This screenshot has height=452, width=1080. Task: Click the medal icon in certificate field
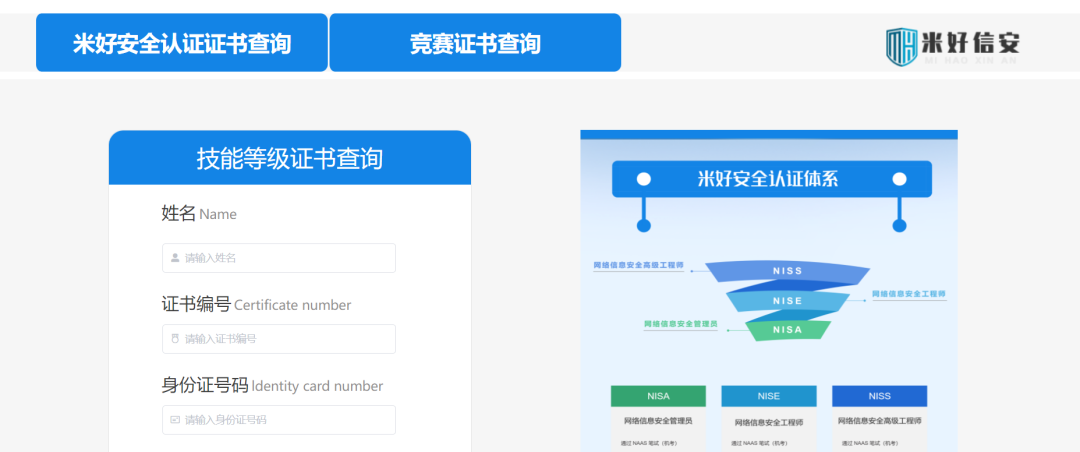pyautogui.click(x=175, y=339)
